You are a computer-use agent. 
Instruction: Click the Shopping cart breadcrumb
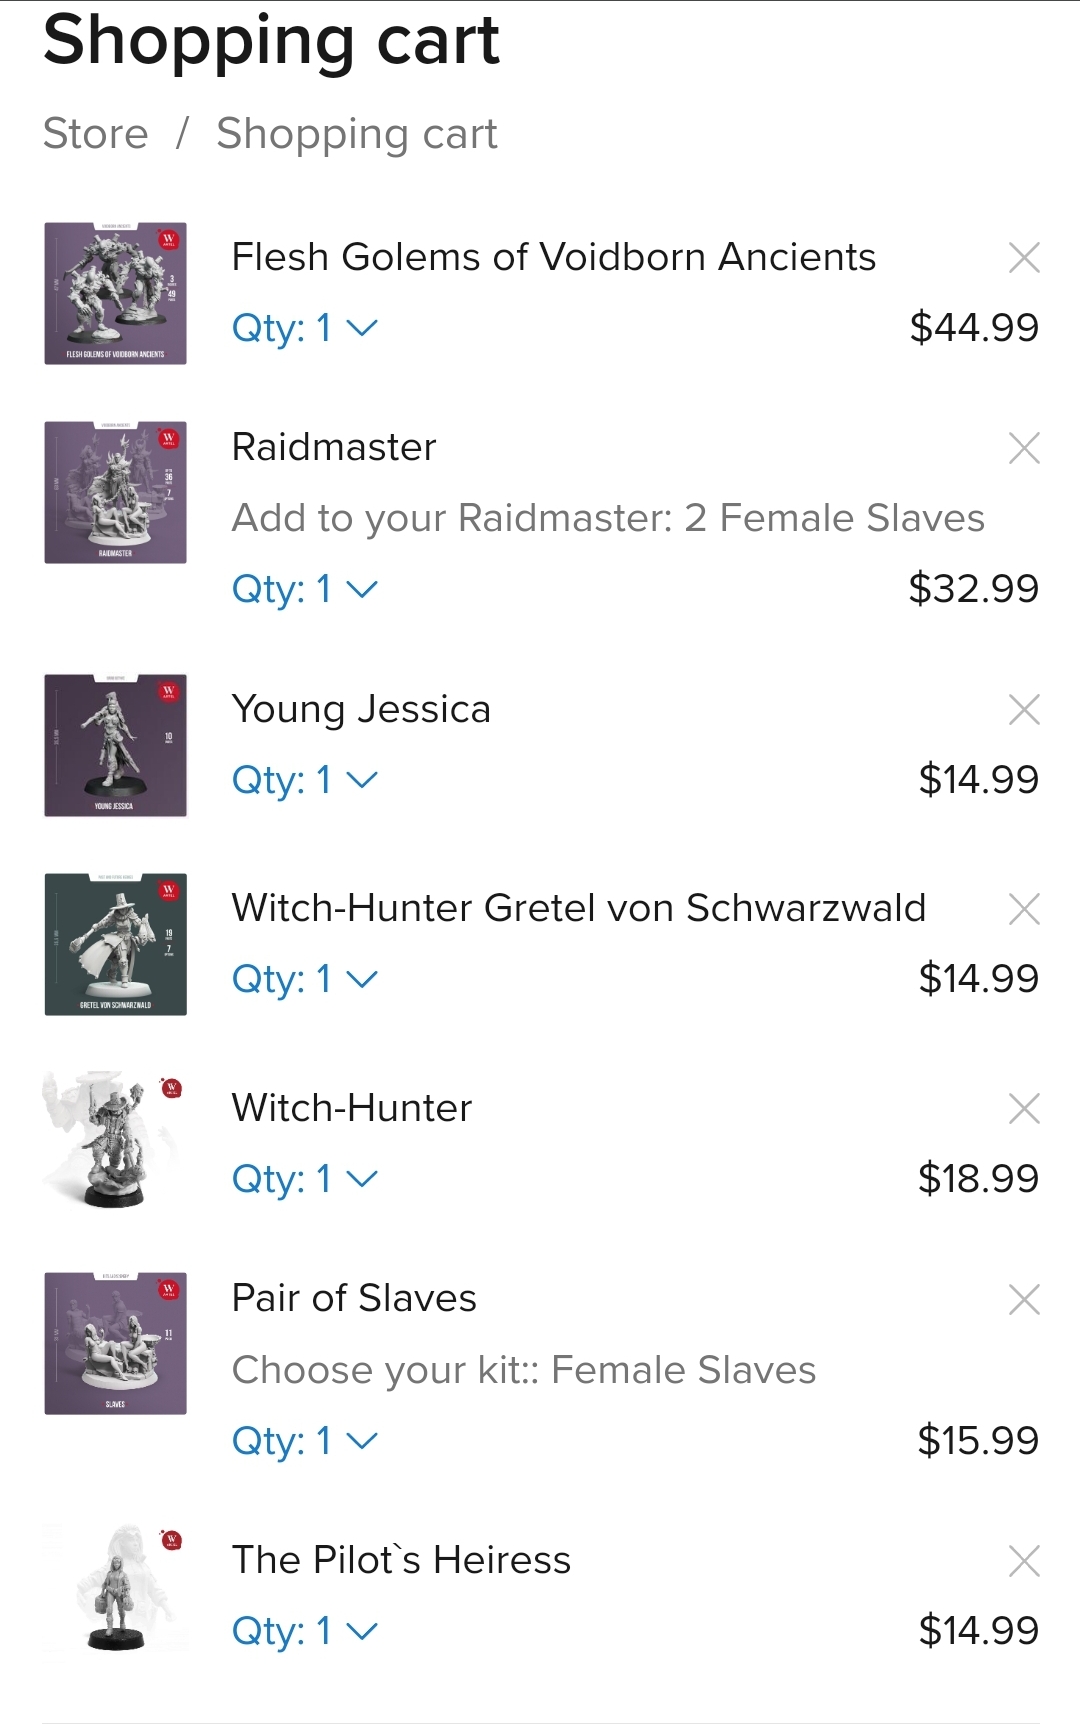[357, 134]
